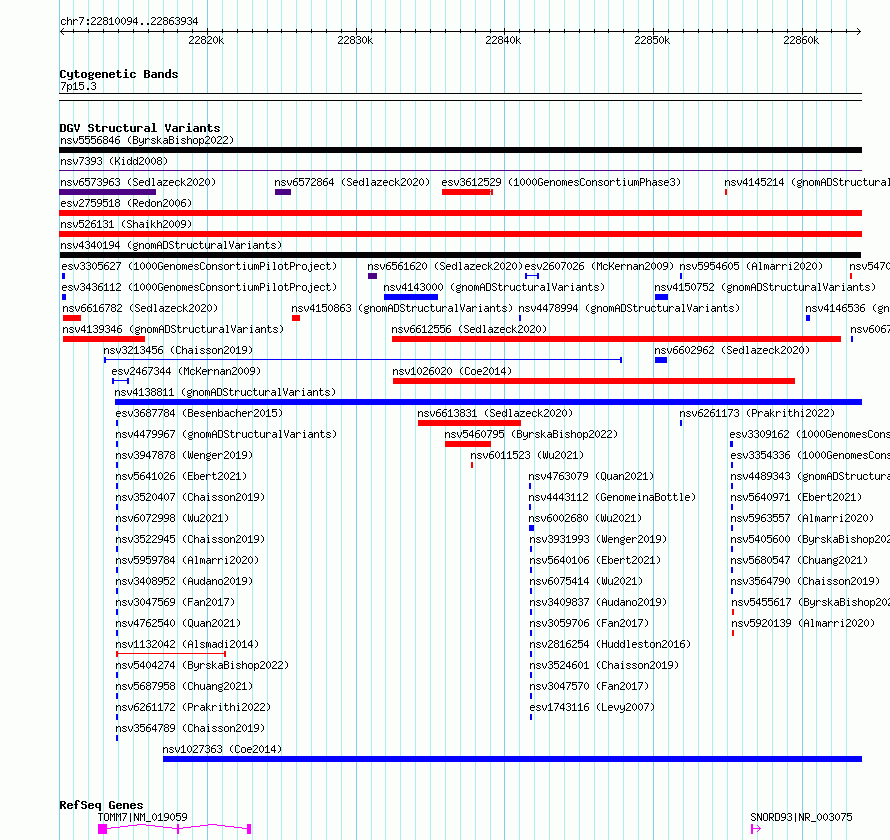Screen dimensions: 890x840
Task: Click the nsv1026020 (Coe2014) red bar
Action: click(x=594, y=381)
